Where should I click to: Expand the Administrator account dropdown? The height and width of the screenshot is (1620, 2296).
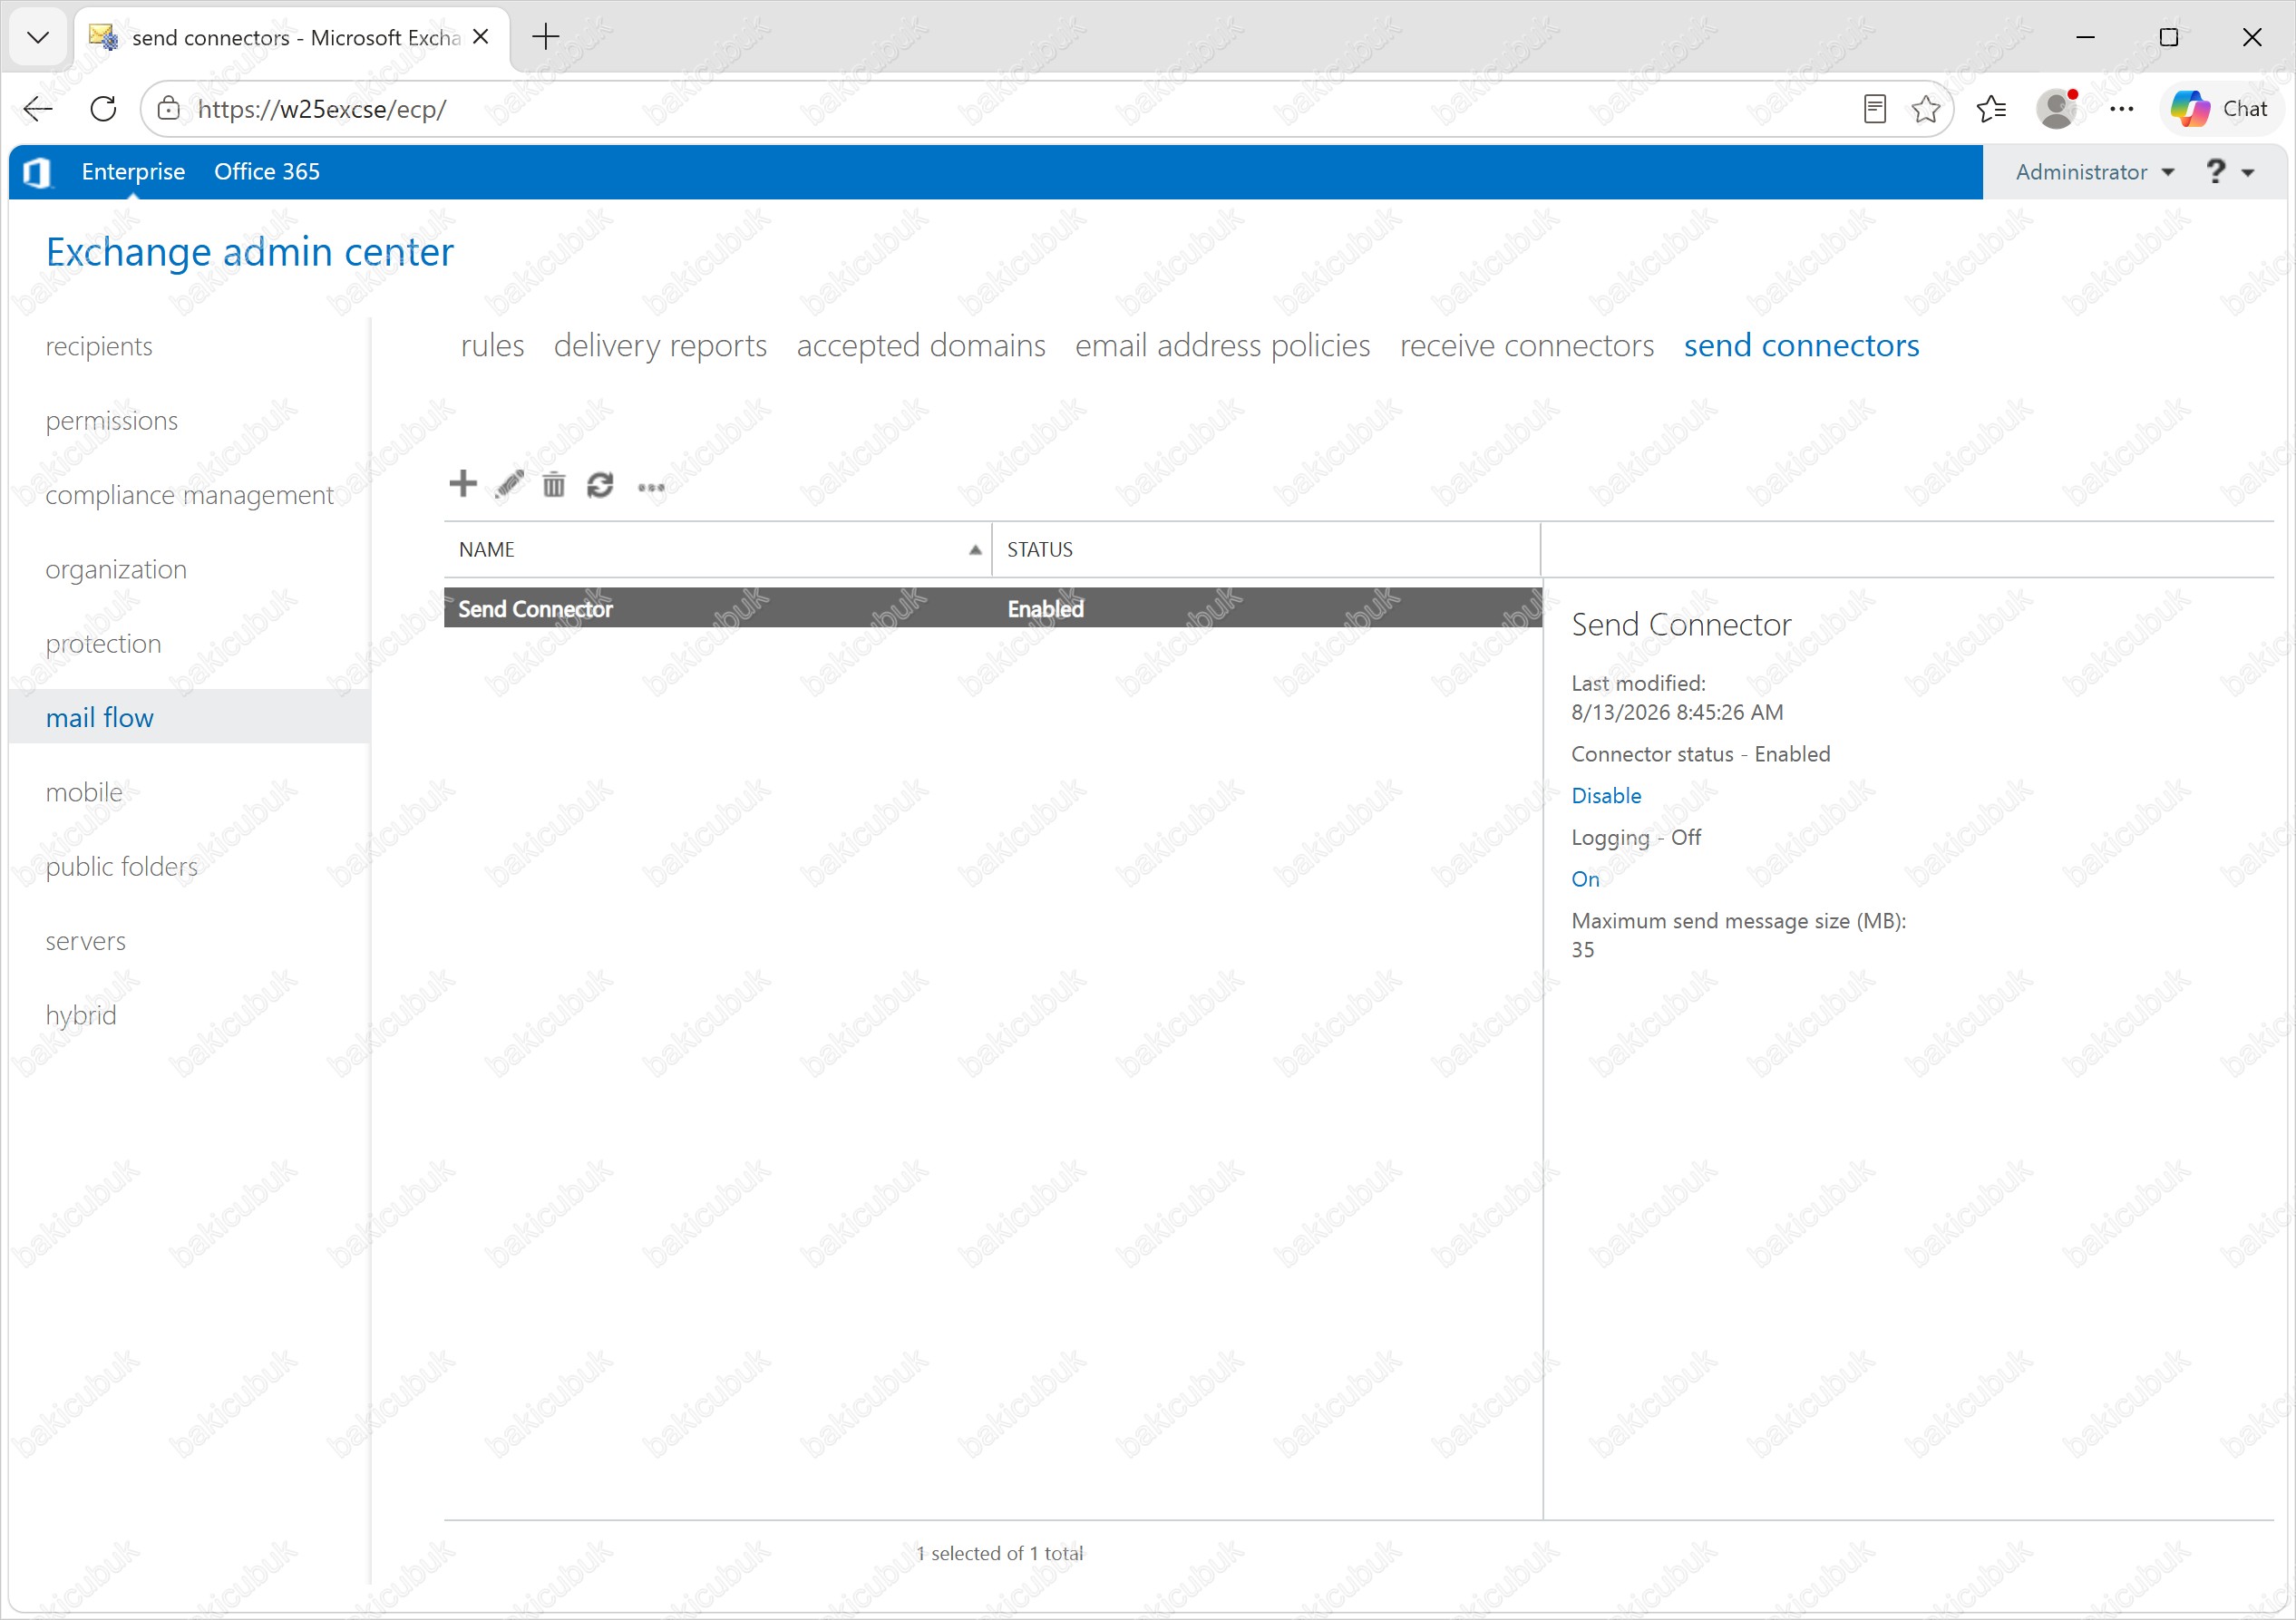pyautogui.click(x=2094, y=172)
